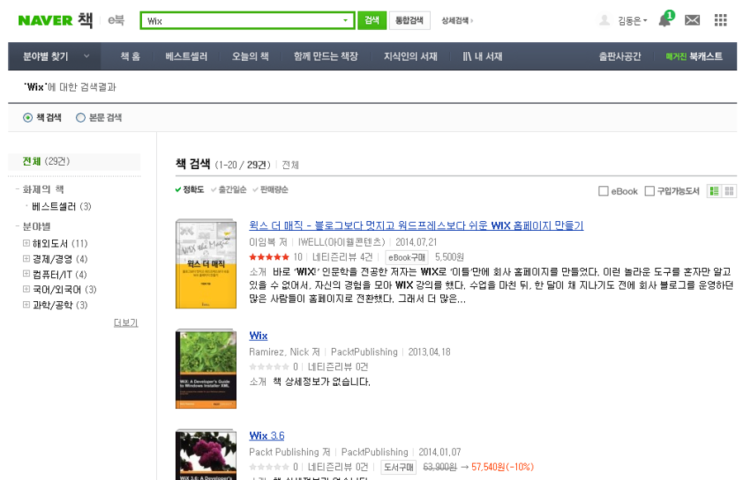This screenshot has height=480, width=743.
Task: Open the 윅스 더 매직 book title link
Action: pyautogui.click(x=416, y=226)
